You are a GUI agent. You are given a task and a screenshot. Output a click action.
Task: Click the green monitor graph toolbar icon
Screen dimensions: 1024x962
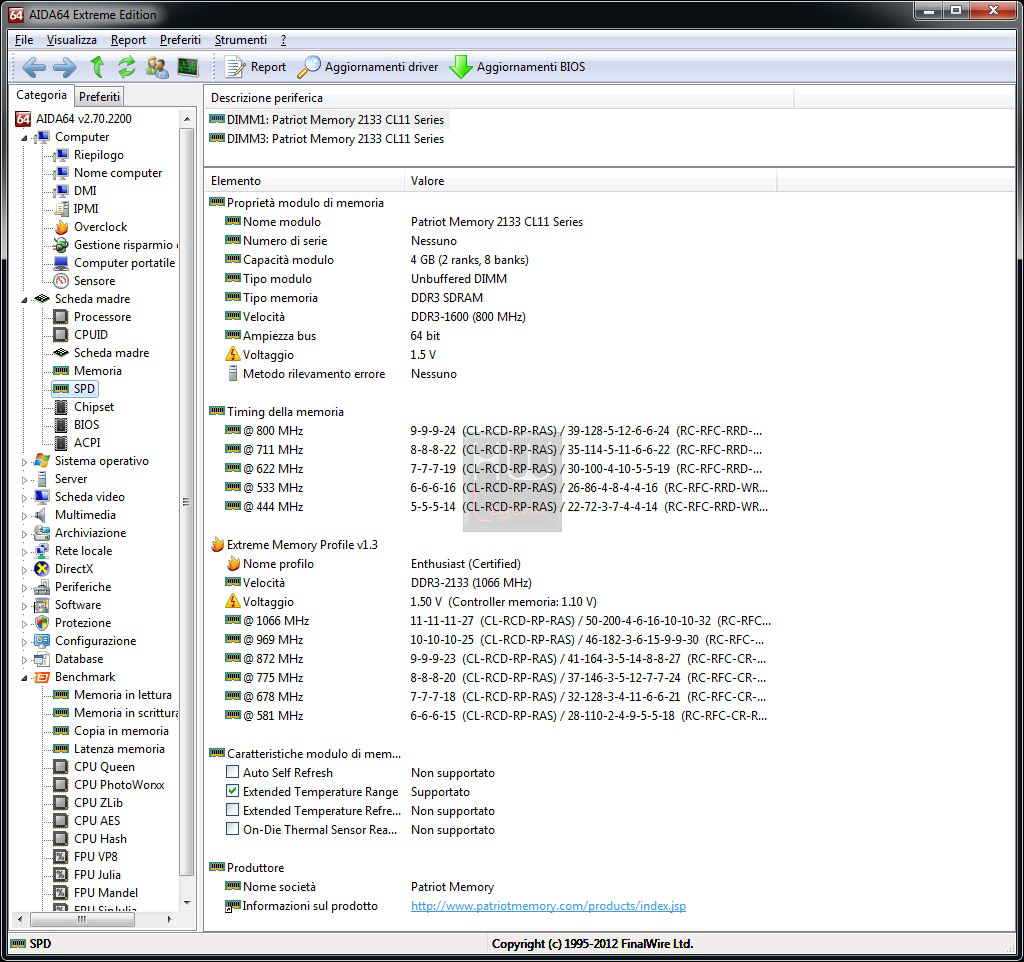(x=188, y=67)
